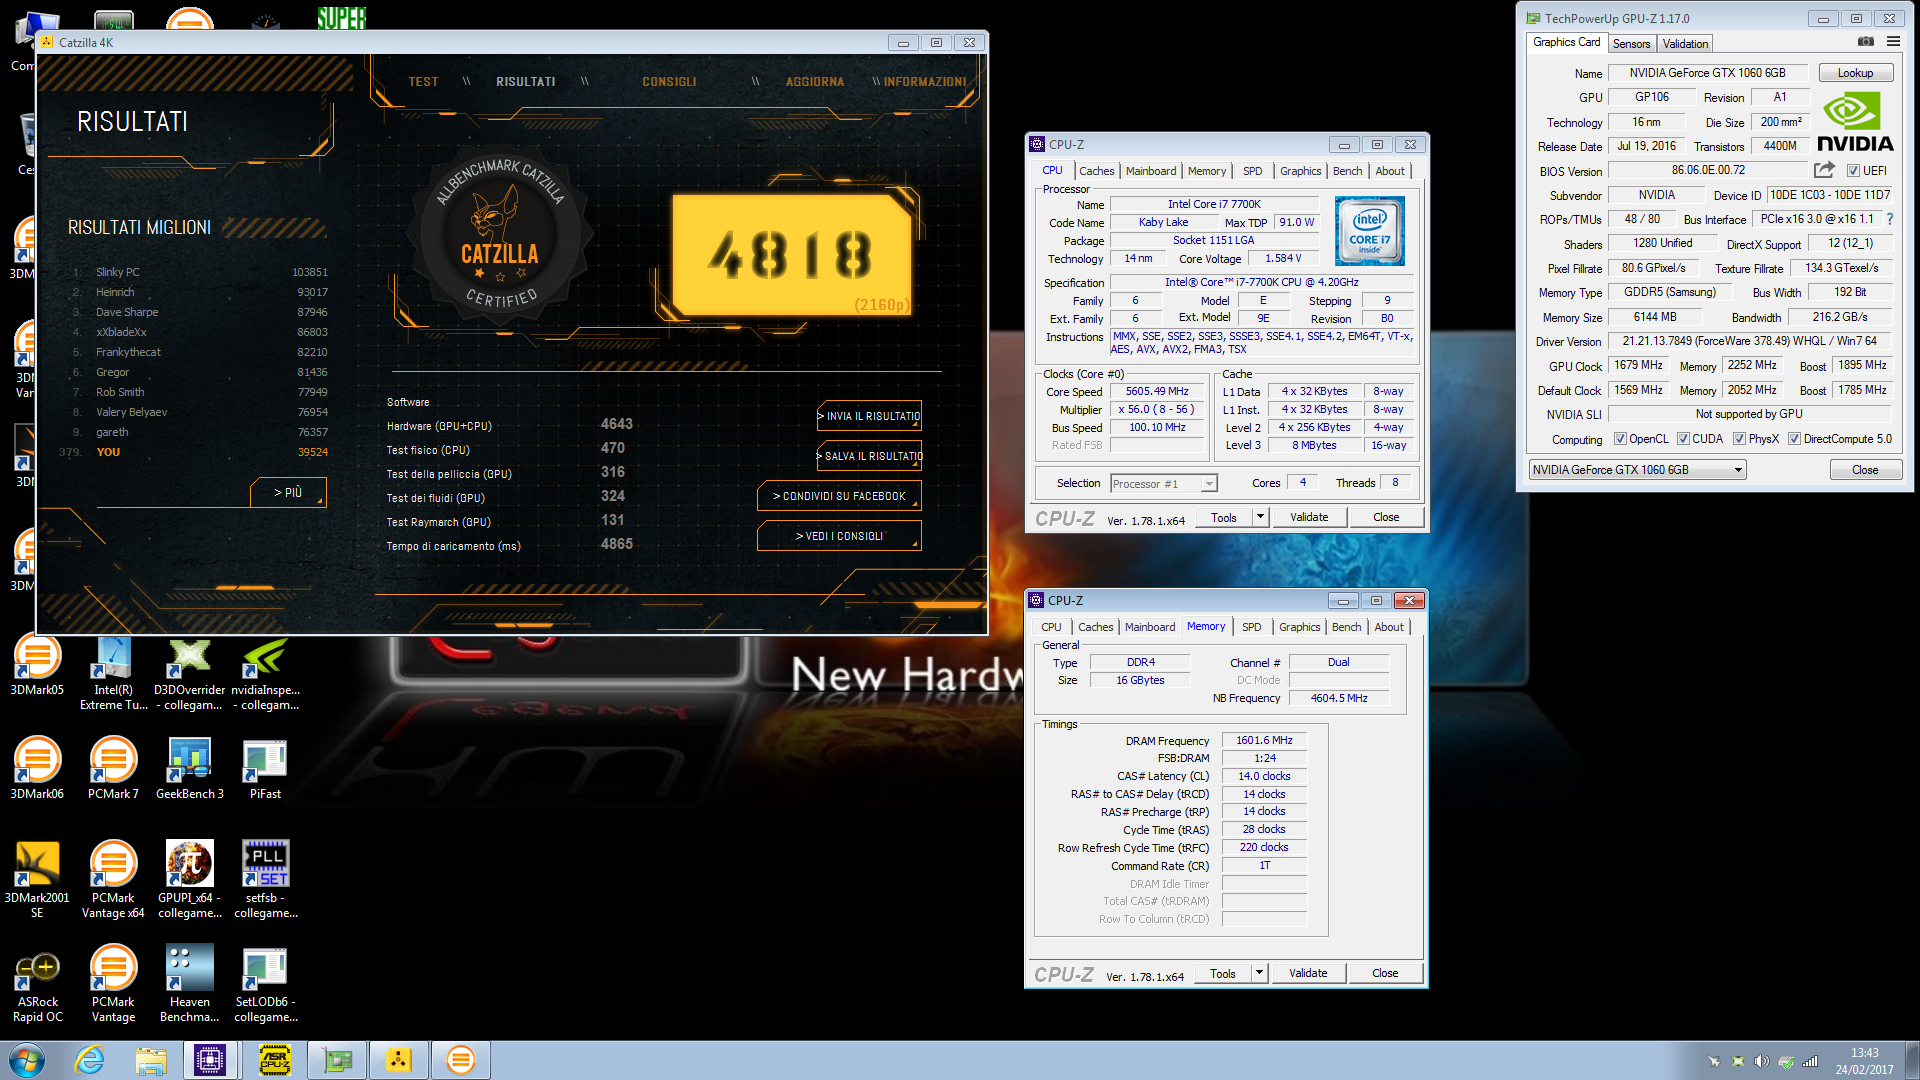
Task: Open CONSIGLI tab in Catzilla
Action: pos(669,82)
